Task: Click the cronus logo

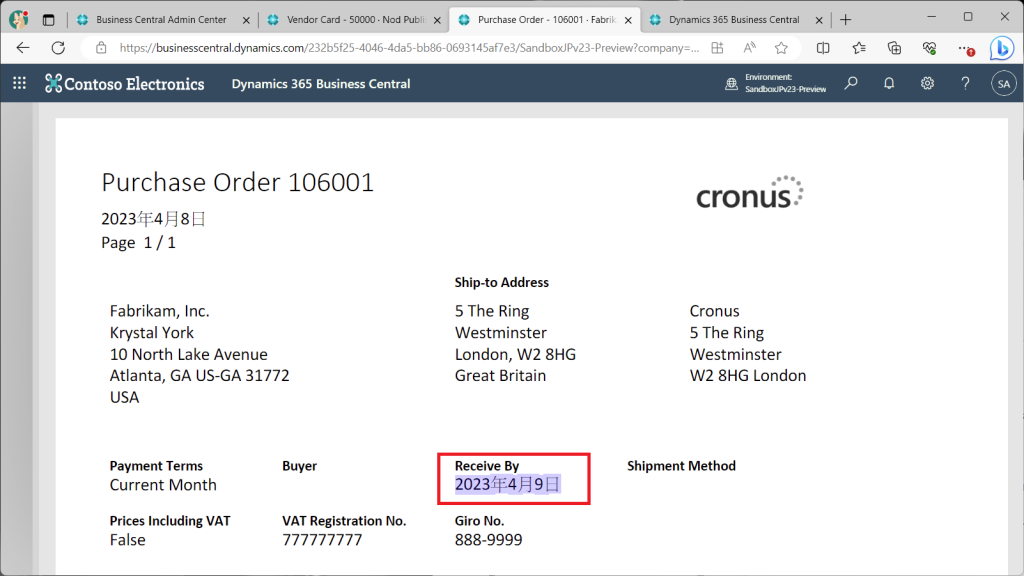Action: [x=750, y=193]
